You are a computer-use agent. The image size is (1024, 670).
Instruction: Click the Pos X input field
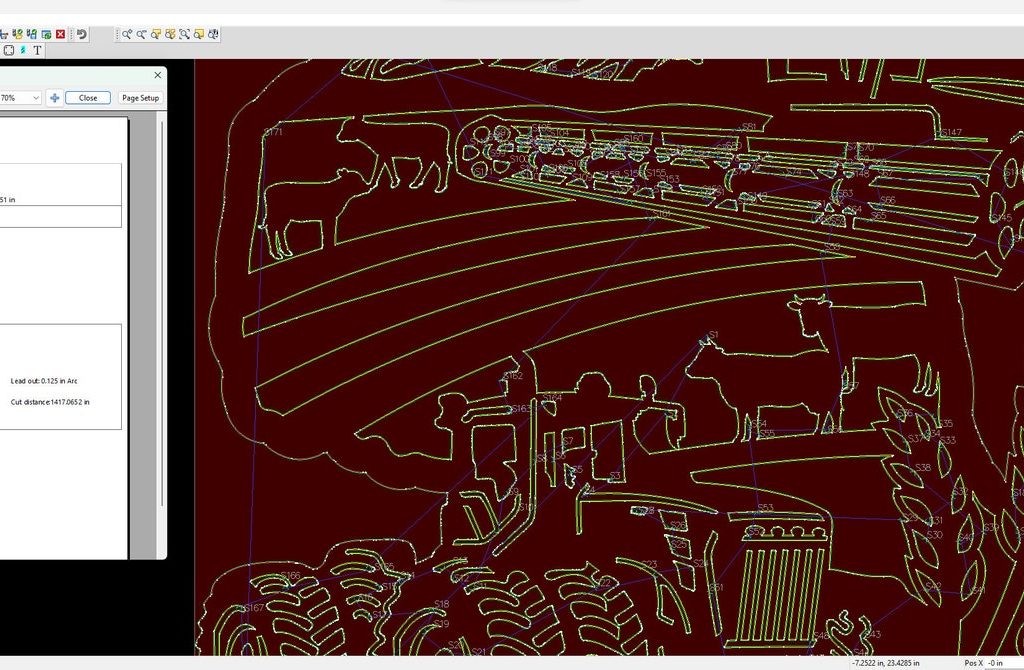(x=1002, y=663)
